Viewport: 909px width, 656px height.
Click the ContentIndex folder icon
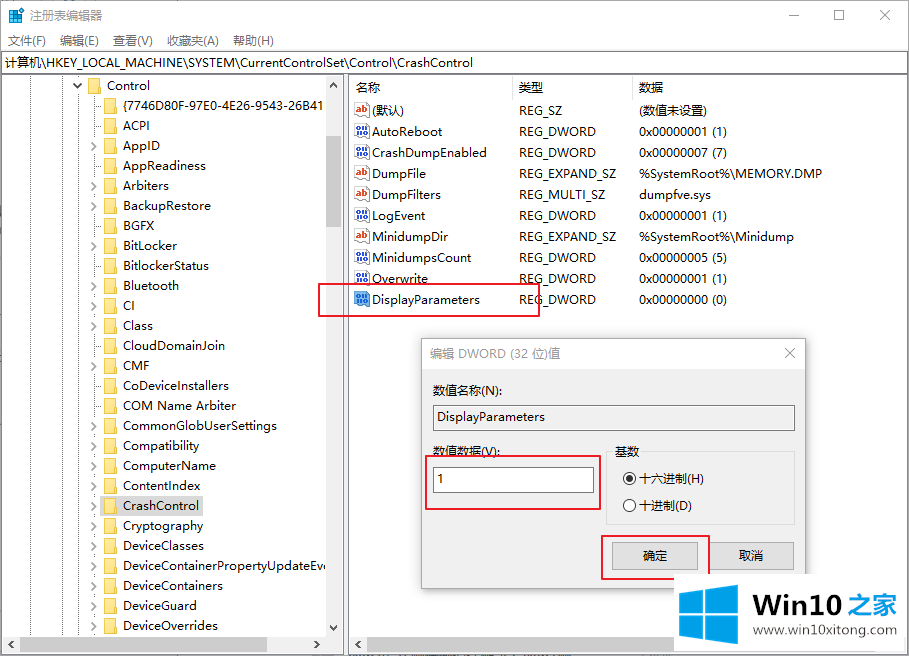pos(110,486)
